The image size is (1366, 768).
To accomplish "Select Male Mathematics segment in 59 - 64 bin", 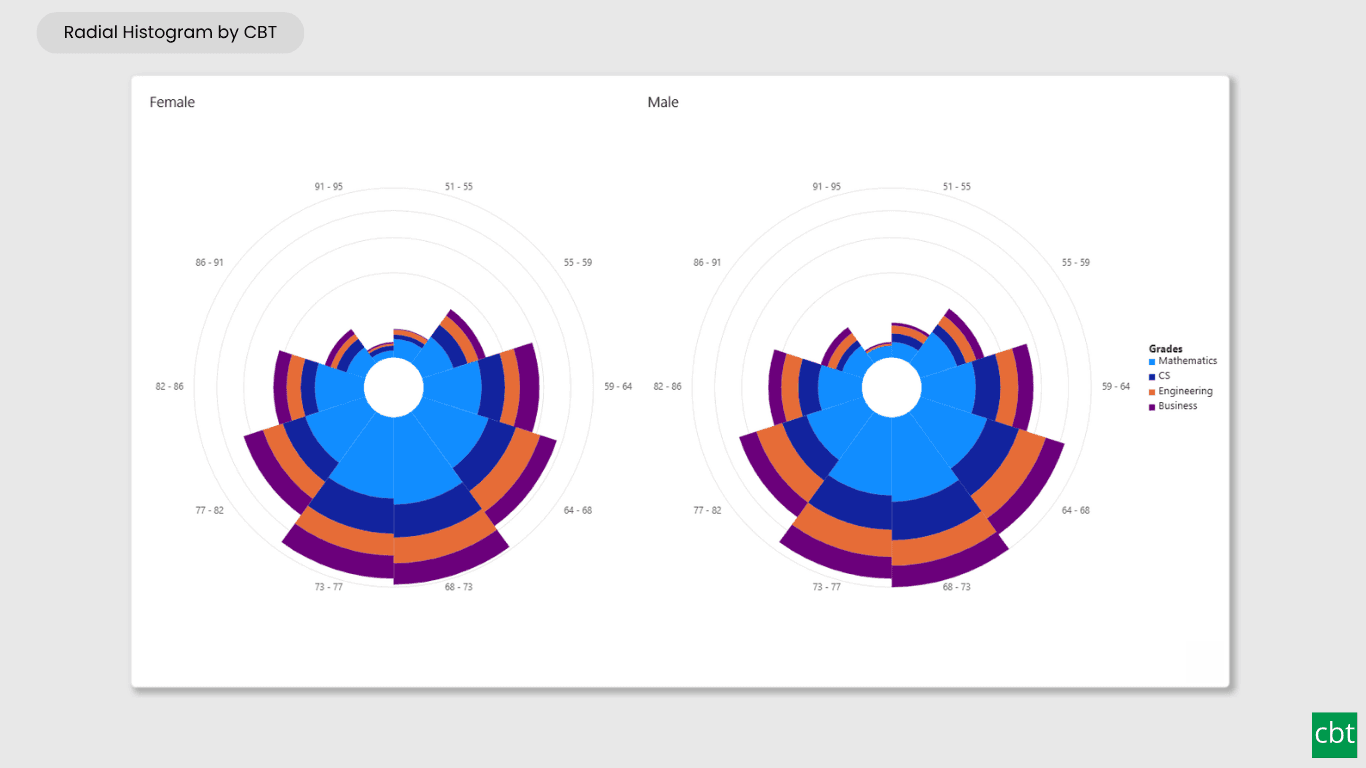I will (949, 388).
